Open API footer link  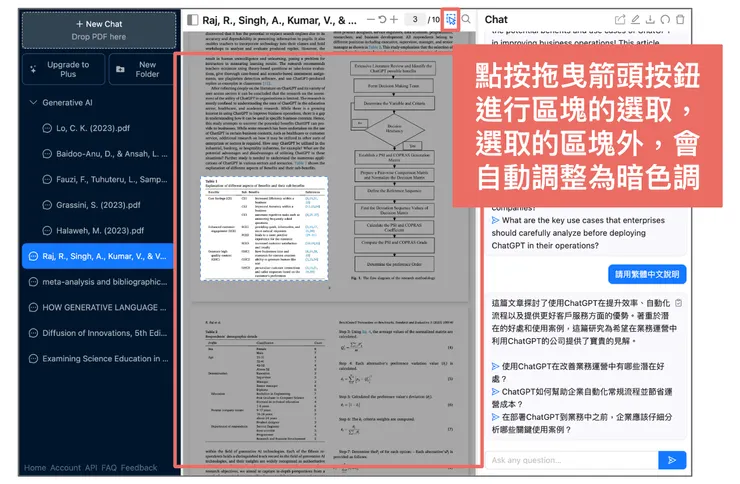tap(91, 467)
